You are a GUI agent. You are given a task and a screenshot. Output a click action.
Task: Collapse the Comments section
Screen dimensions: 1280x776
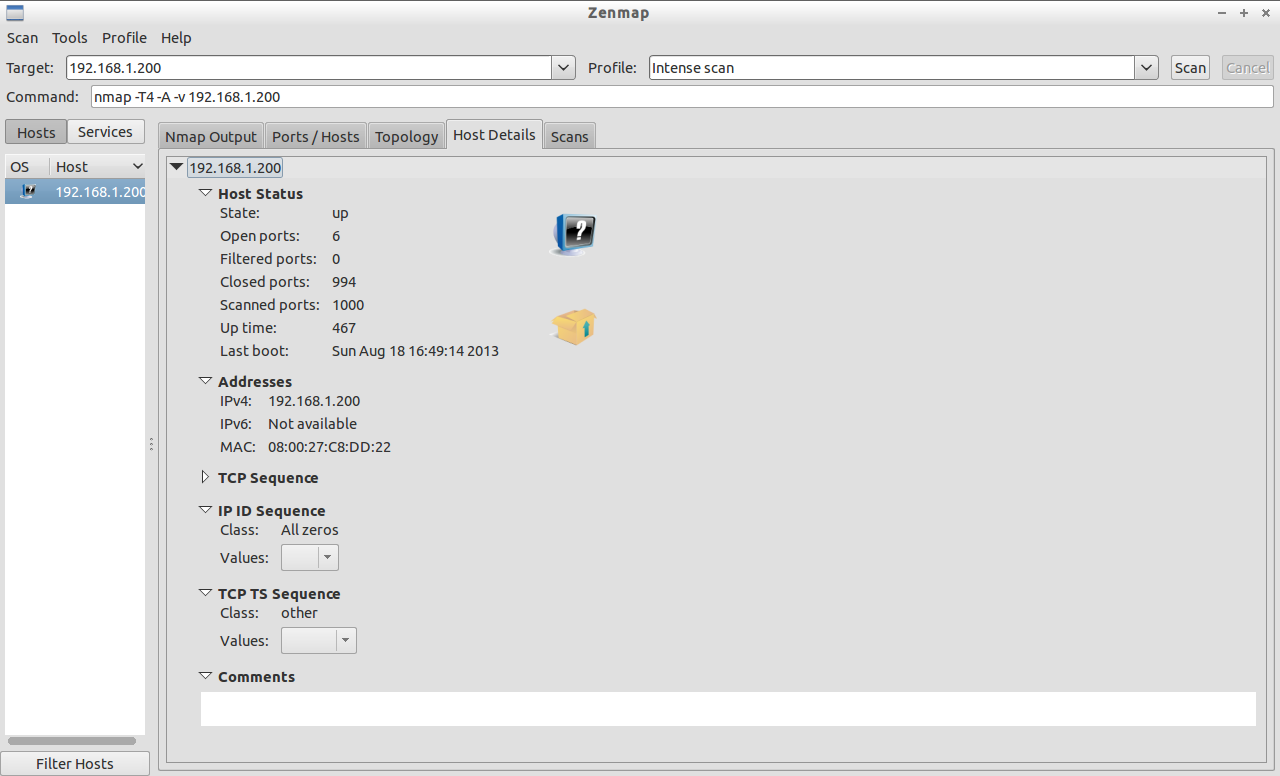pos(205,676)
